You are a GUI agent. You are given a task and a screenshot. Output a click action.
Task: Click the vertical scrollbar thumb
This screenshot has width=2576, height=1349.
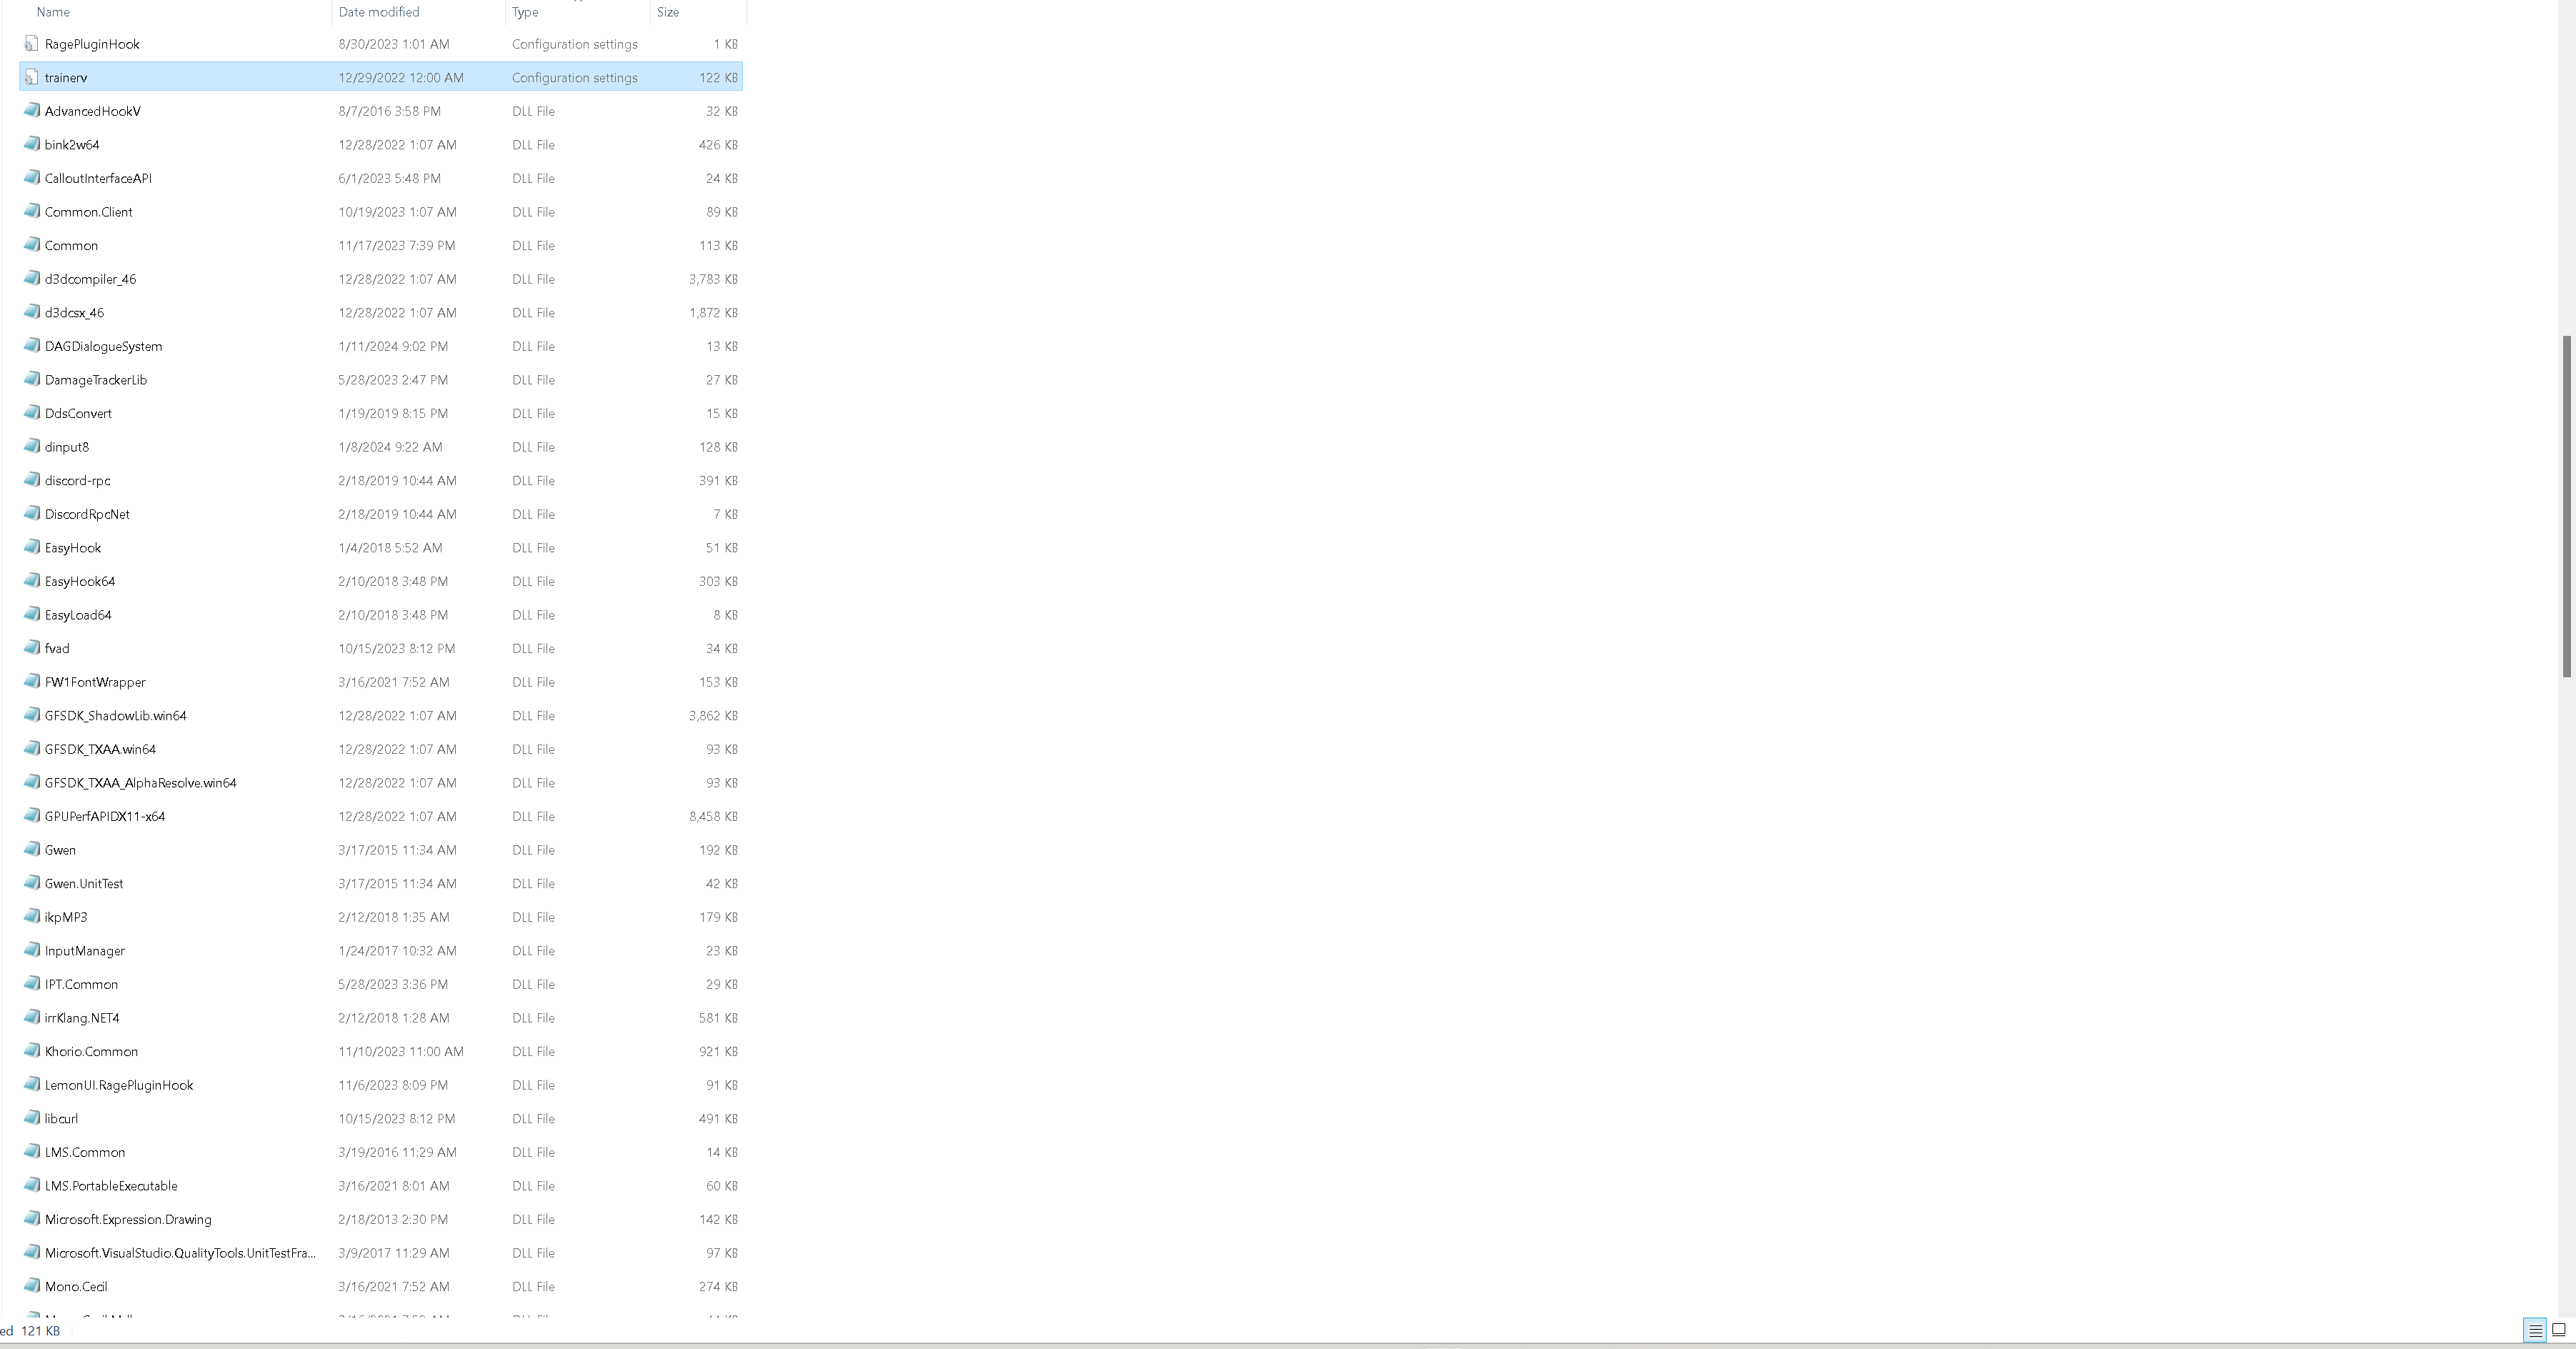click(2566, 507)
